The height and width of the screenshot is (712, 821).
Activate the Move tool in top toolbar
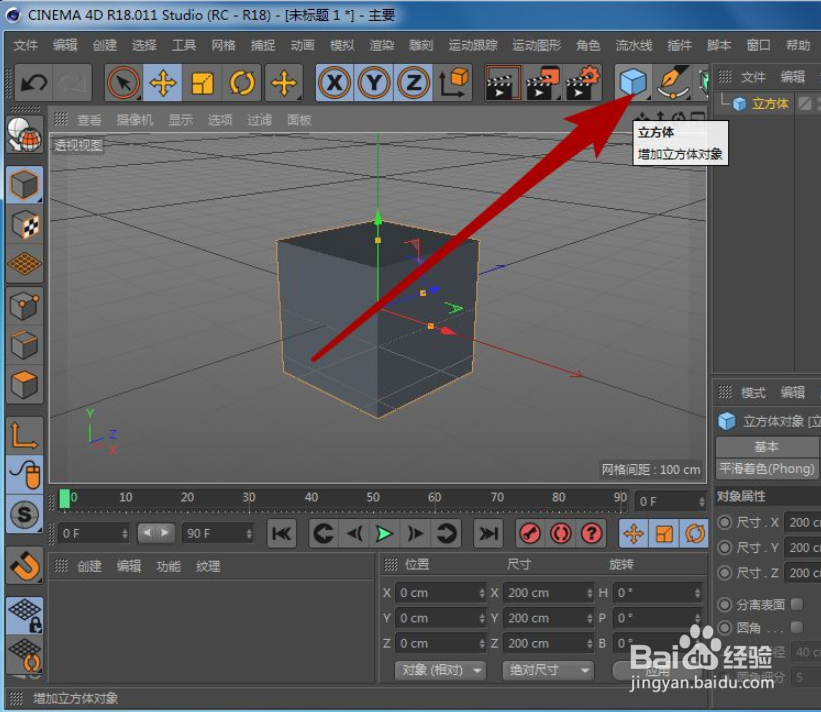[x=163, y=82]
